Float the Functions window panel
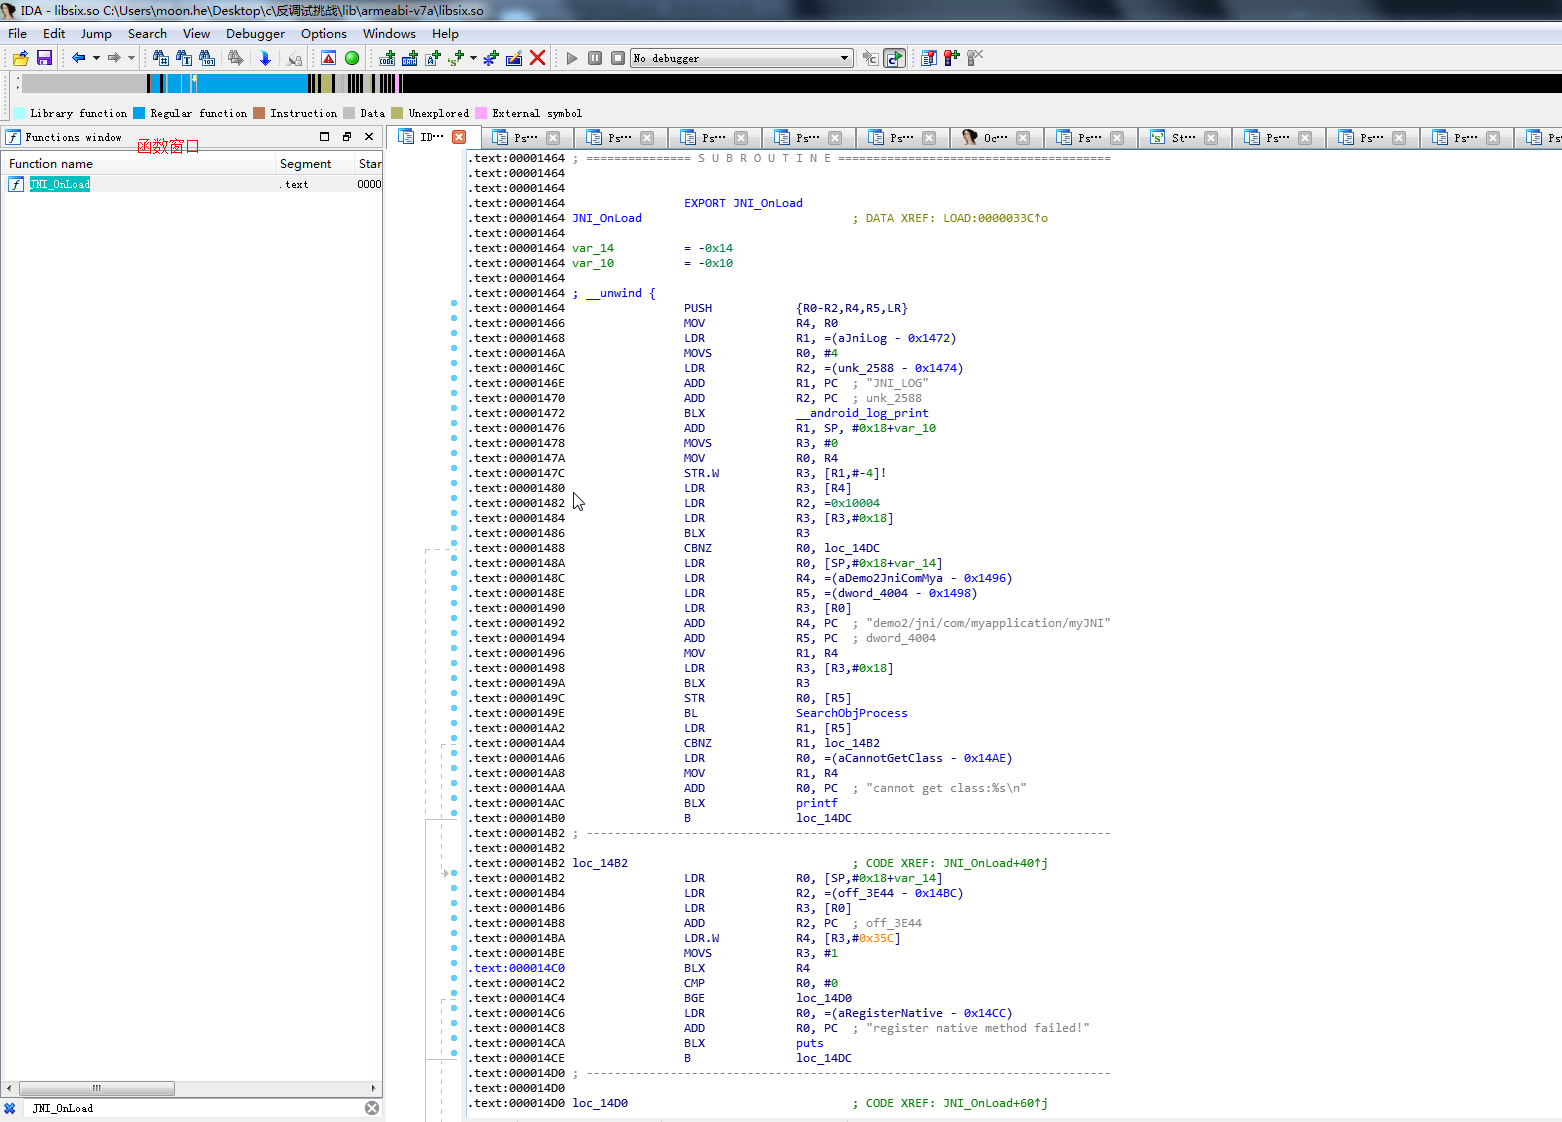This screenshot has height=1122, width=1562. tap(347, 137)
